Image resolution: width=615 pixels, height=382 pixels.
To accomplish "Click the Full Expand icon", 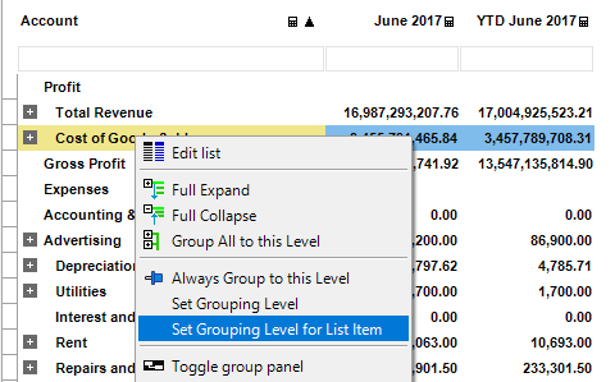I will tap(154, 189).
